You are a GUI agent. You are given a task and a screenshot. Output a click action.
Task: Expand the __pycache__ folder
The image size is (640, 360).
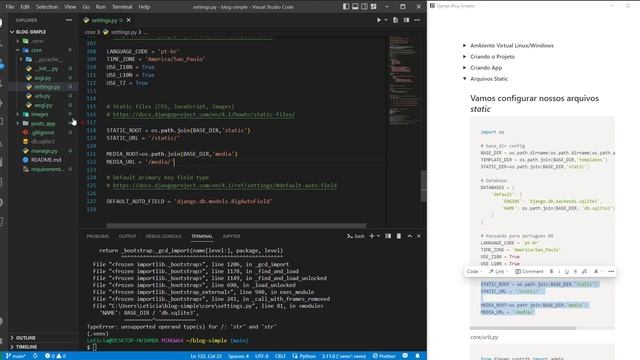21,60
